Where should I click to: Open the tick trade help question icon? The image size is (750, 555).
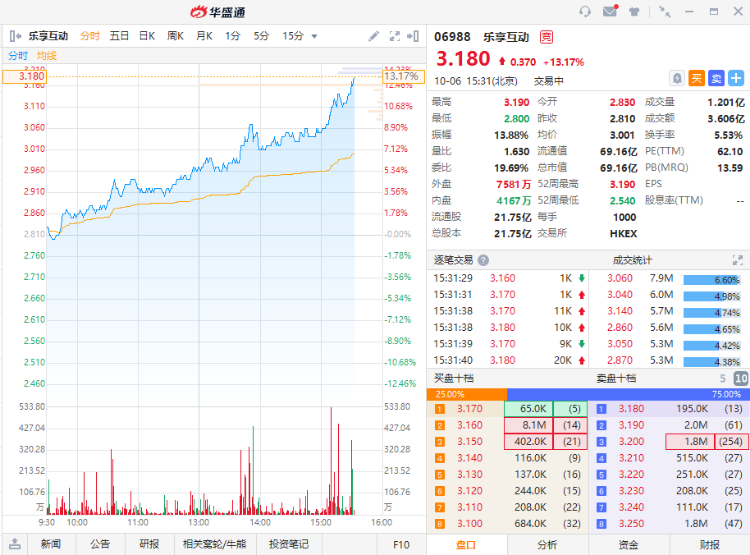click(484, 260)
